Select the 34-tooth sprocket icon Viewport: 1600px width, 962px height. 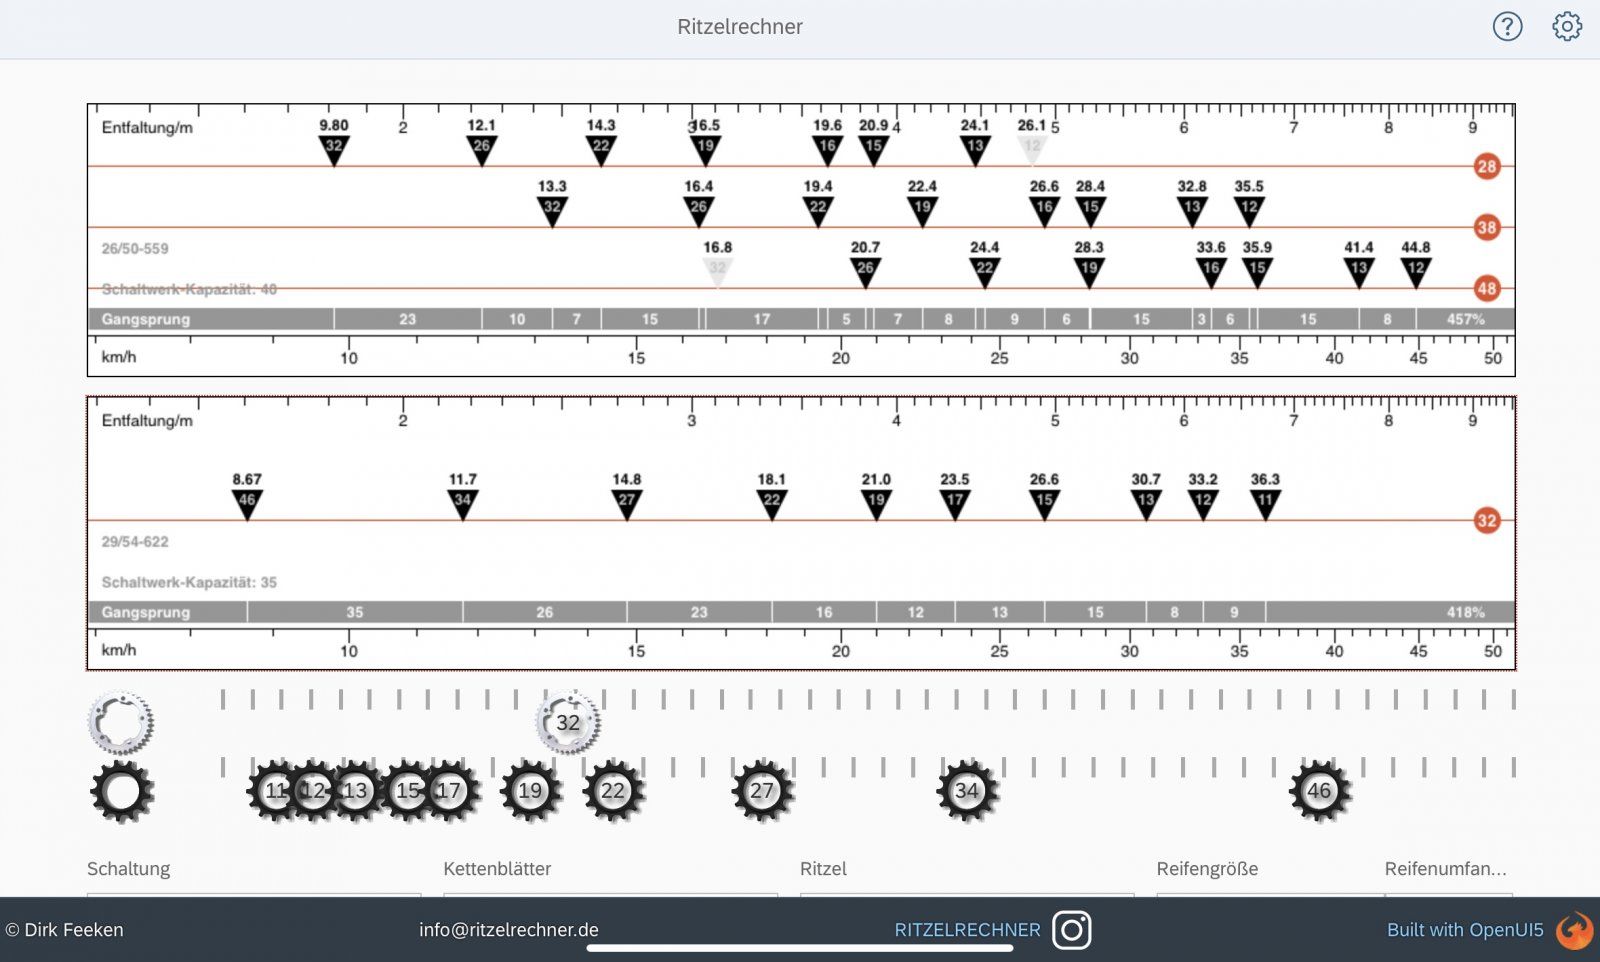966,791
